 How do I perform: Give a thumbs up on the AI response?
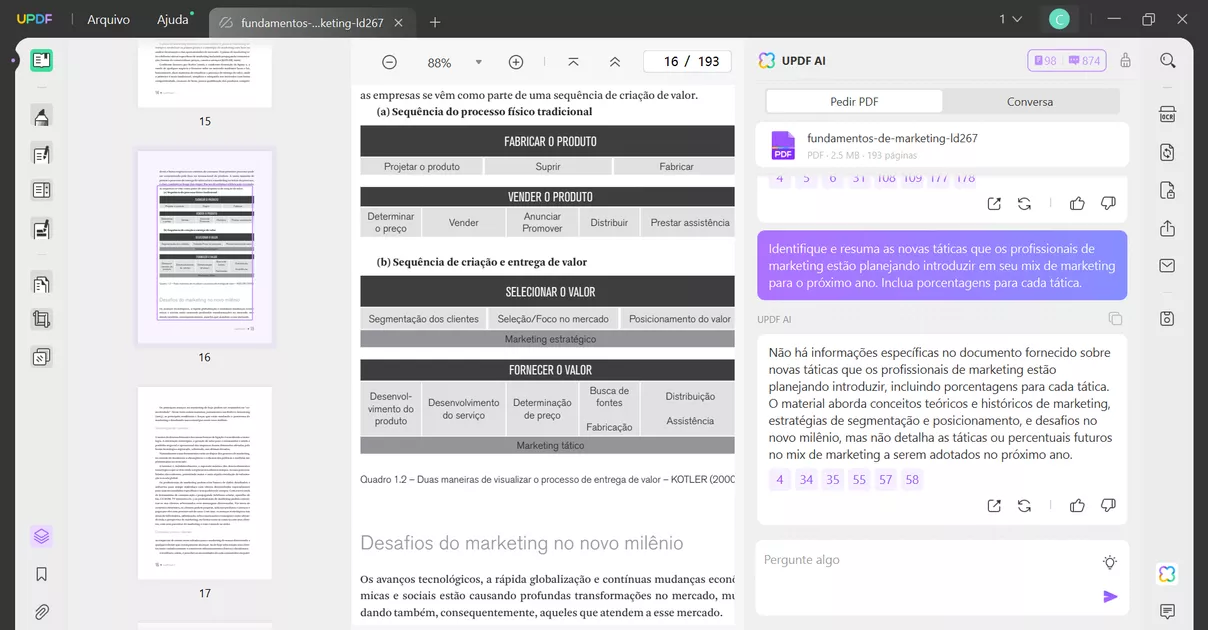click(1077, 505)
